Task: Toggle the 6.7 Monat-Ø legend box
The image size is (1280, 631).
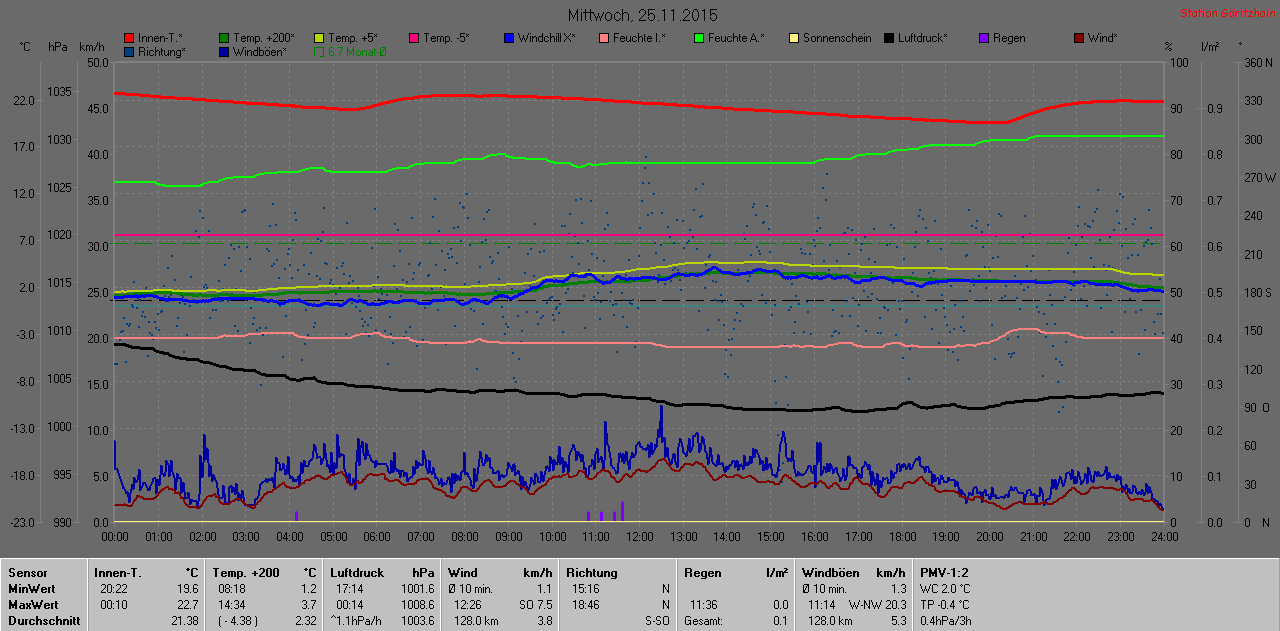Action: pyautogui.click(x=319, y=51)
